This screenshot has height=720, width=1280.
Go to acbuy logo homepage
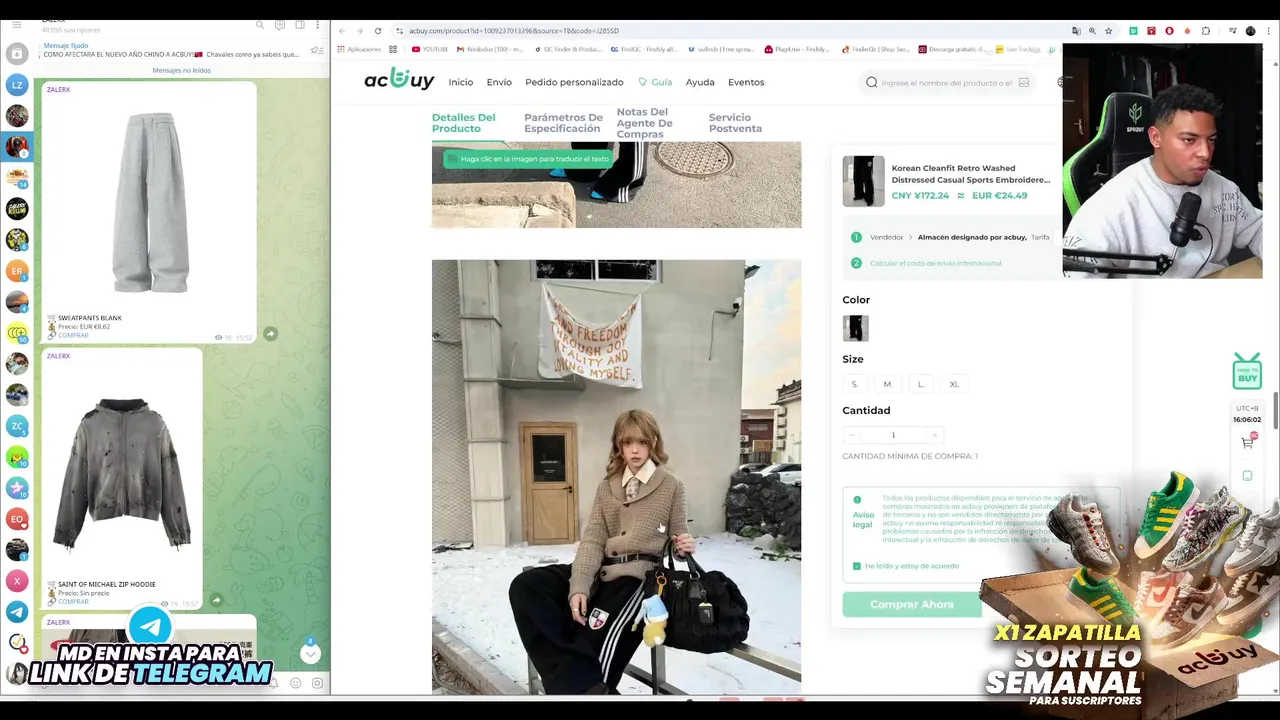[398, 80]
